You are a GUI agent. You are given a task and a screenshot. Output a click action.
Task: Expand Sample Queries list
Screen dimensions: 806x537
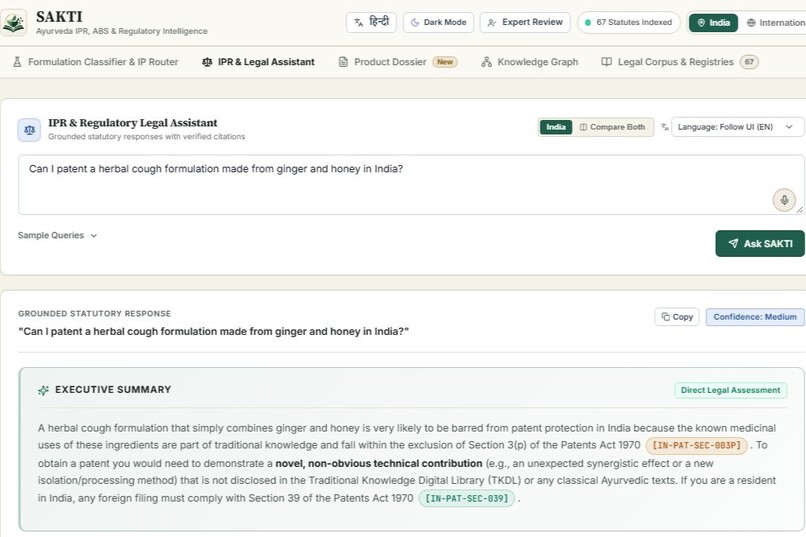point(58,235)
